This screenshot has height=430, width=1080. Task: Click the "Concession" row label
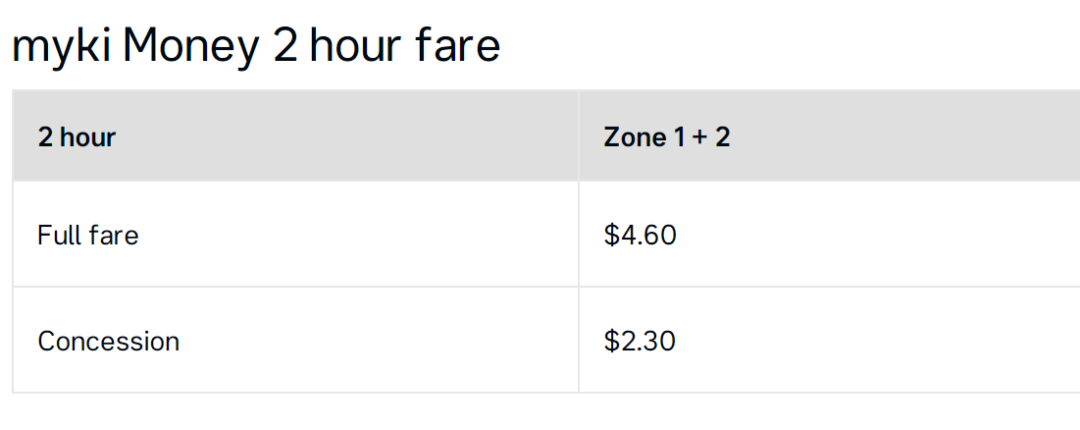click(109, 341)
